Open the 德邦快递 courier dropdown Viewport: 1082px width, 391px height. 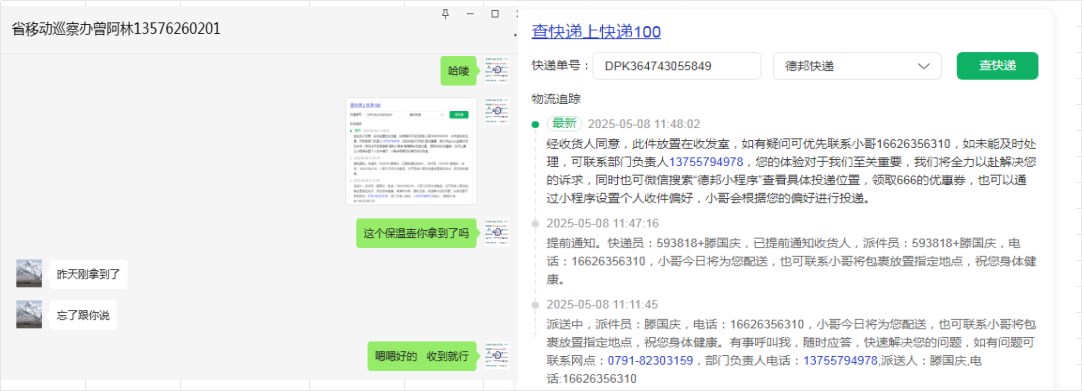pyautogui.click(x=857, y=66)
